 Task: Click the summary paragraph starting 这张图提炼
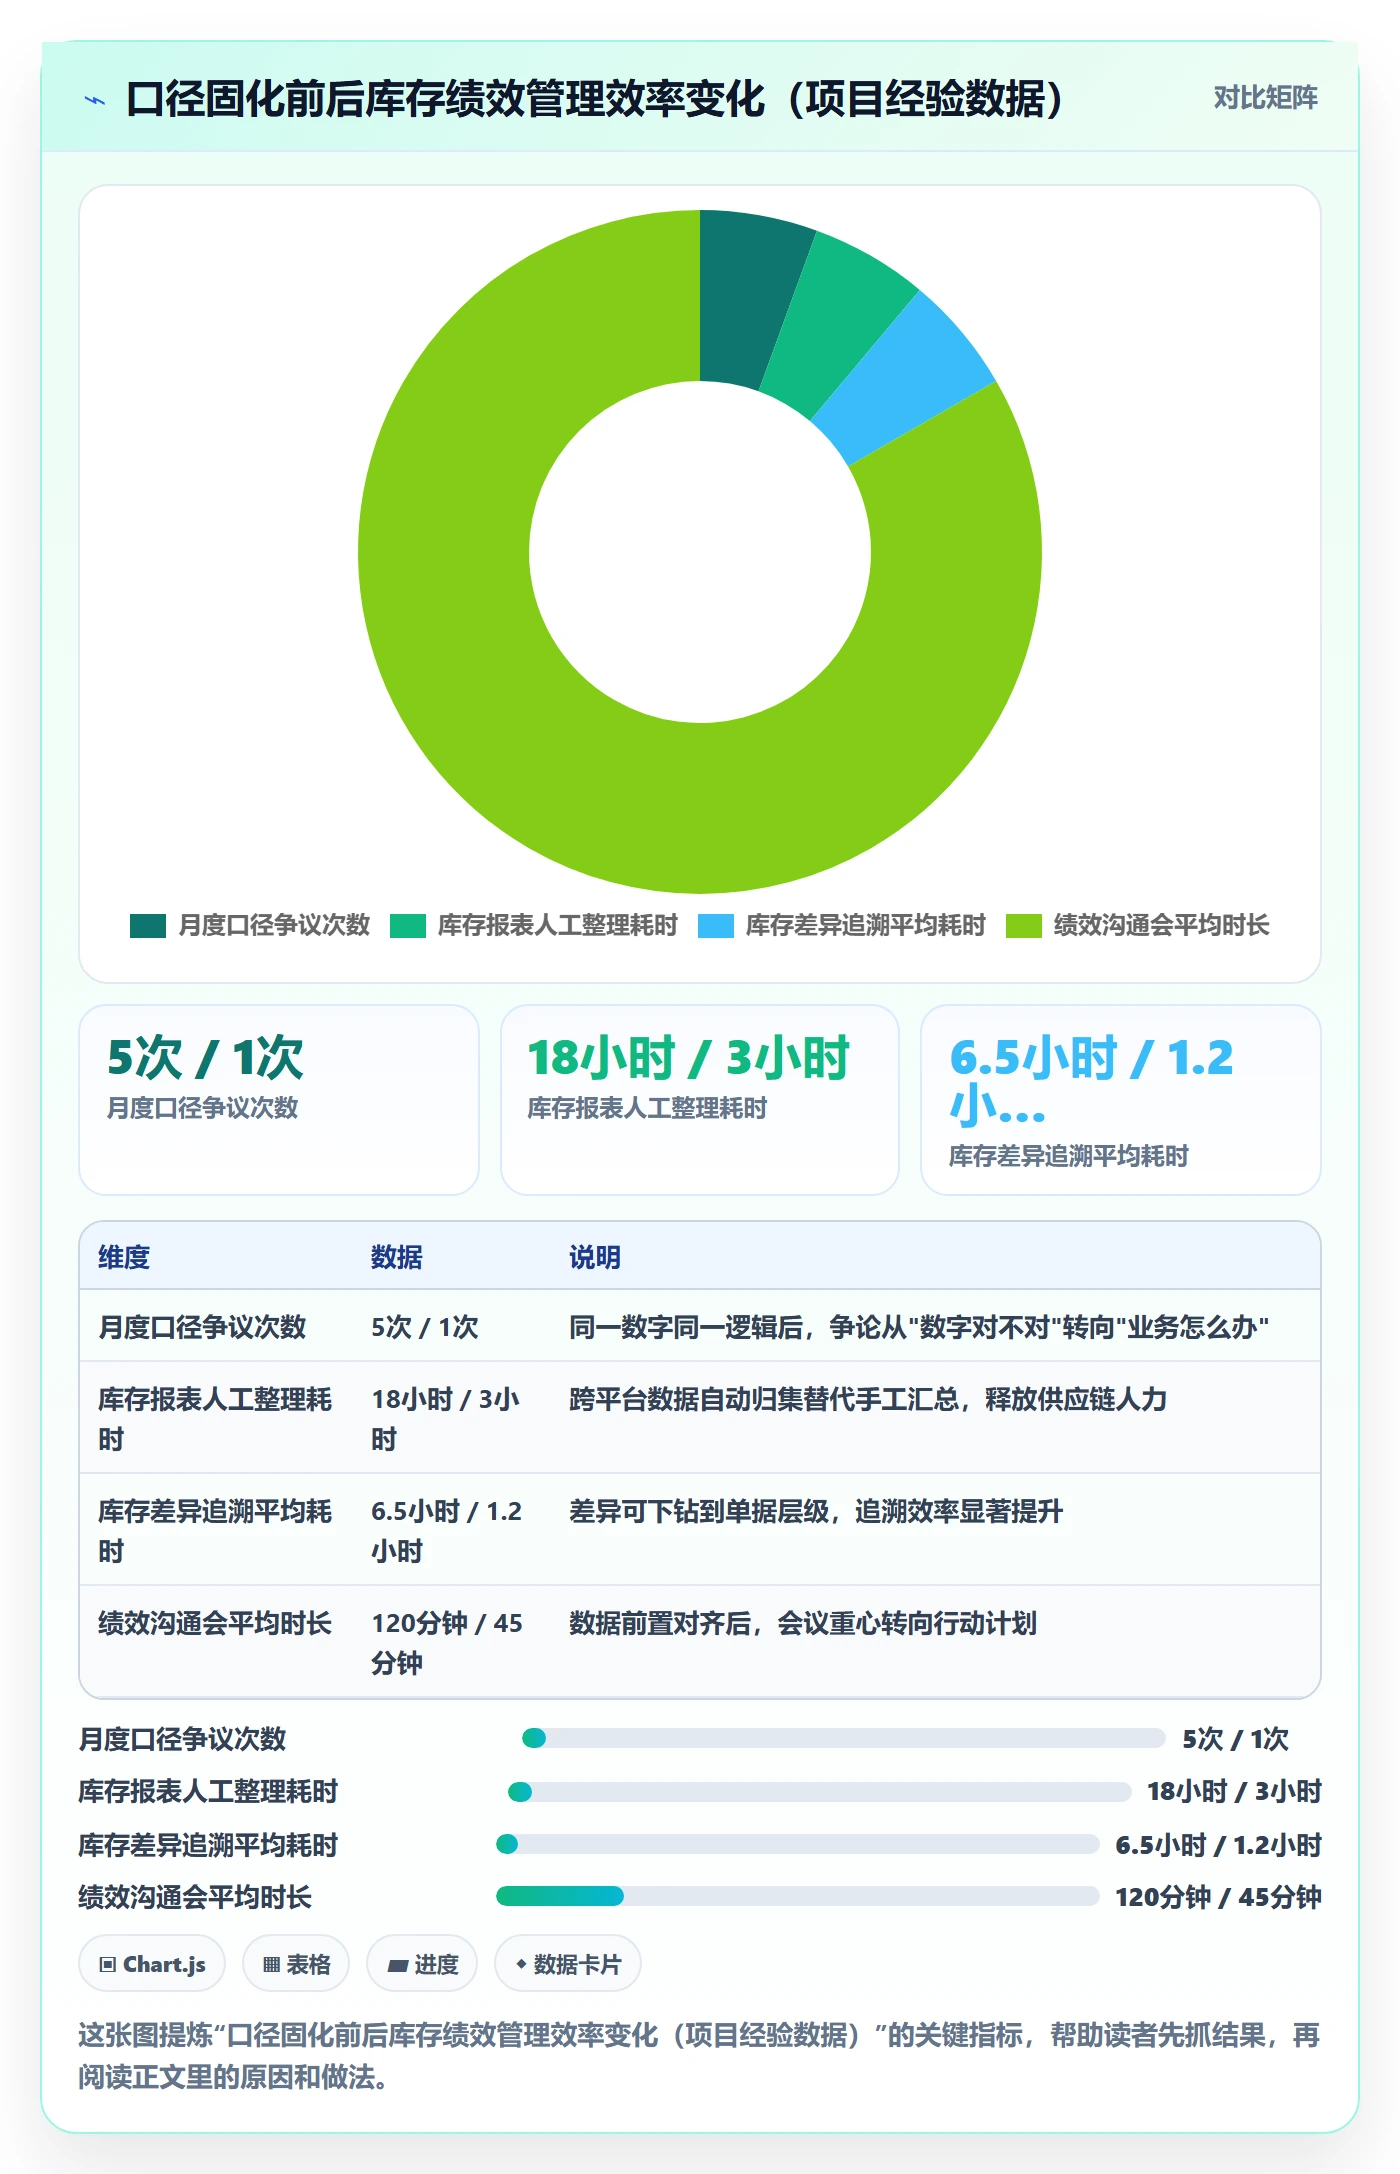click(x=700, y=2056)
